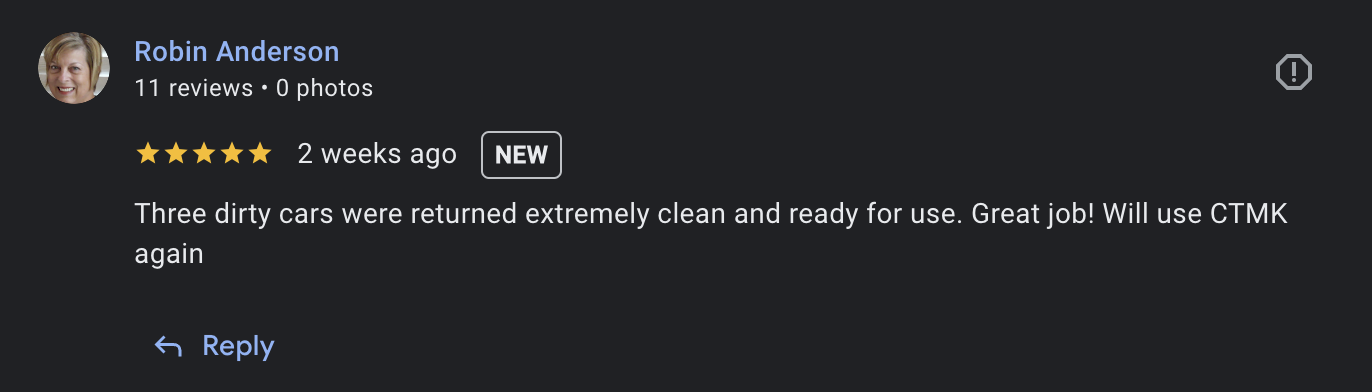Select the "11 reviews" count text
Image resolution: width=1372 pixels, height=392 pixels.
coord(194,88)
